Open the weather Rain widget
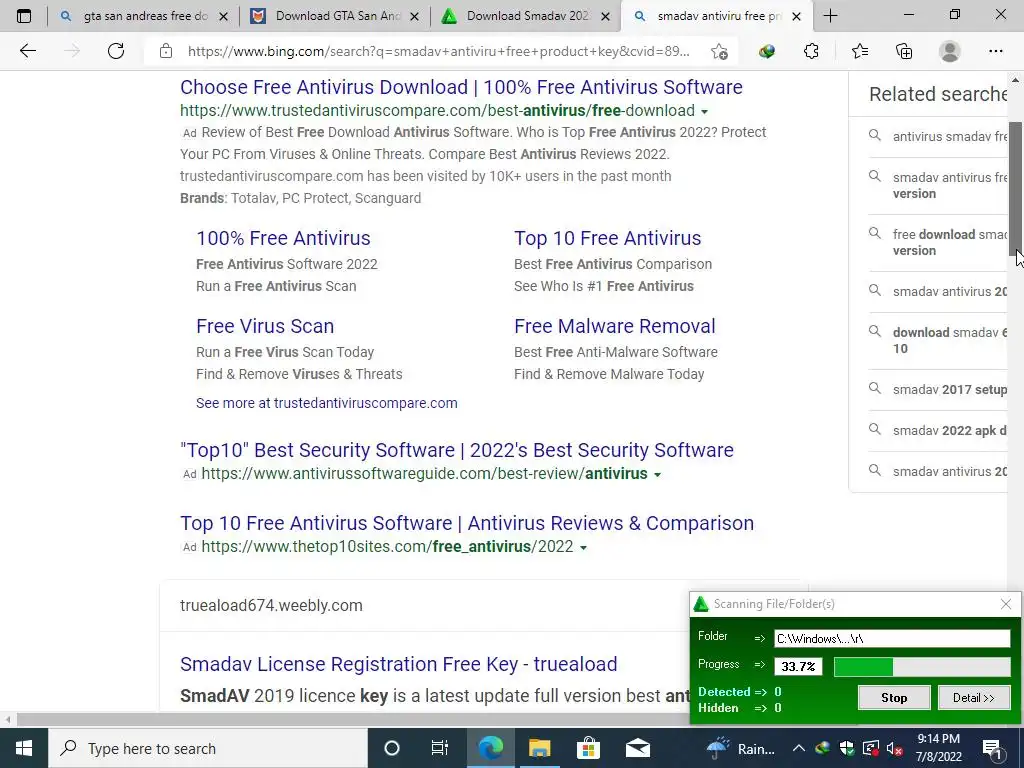 [x=741, y=748]
